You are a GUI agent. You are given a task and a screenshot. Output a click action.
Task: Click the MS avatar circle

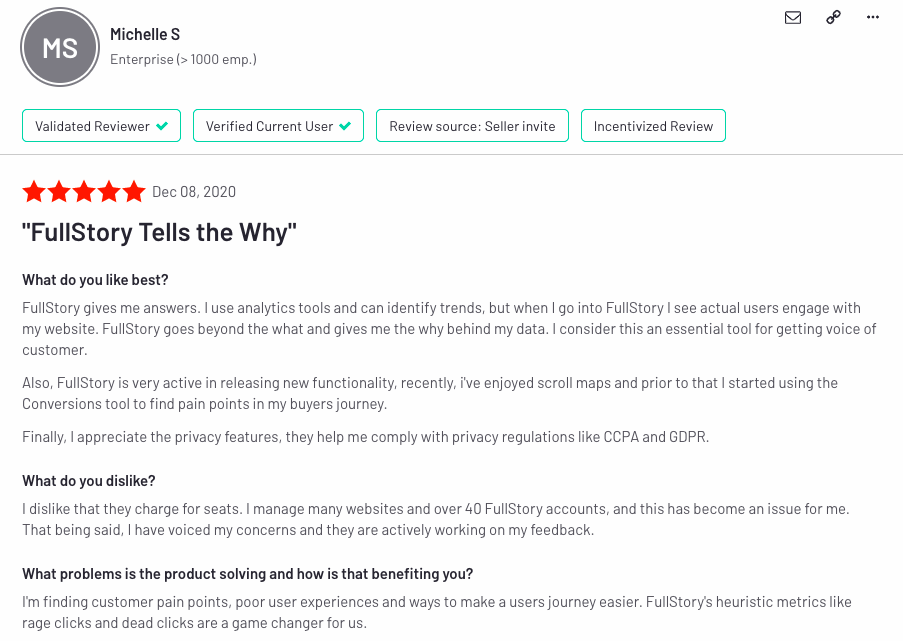click(x=60, y=47)
